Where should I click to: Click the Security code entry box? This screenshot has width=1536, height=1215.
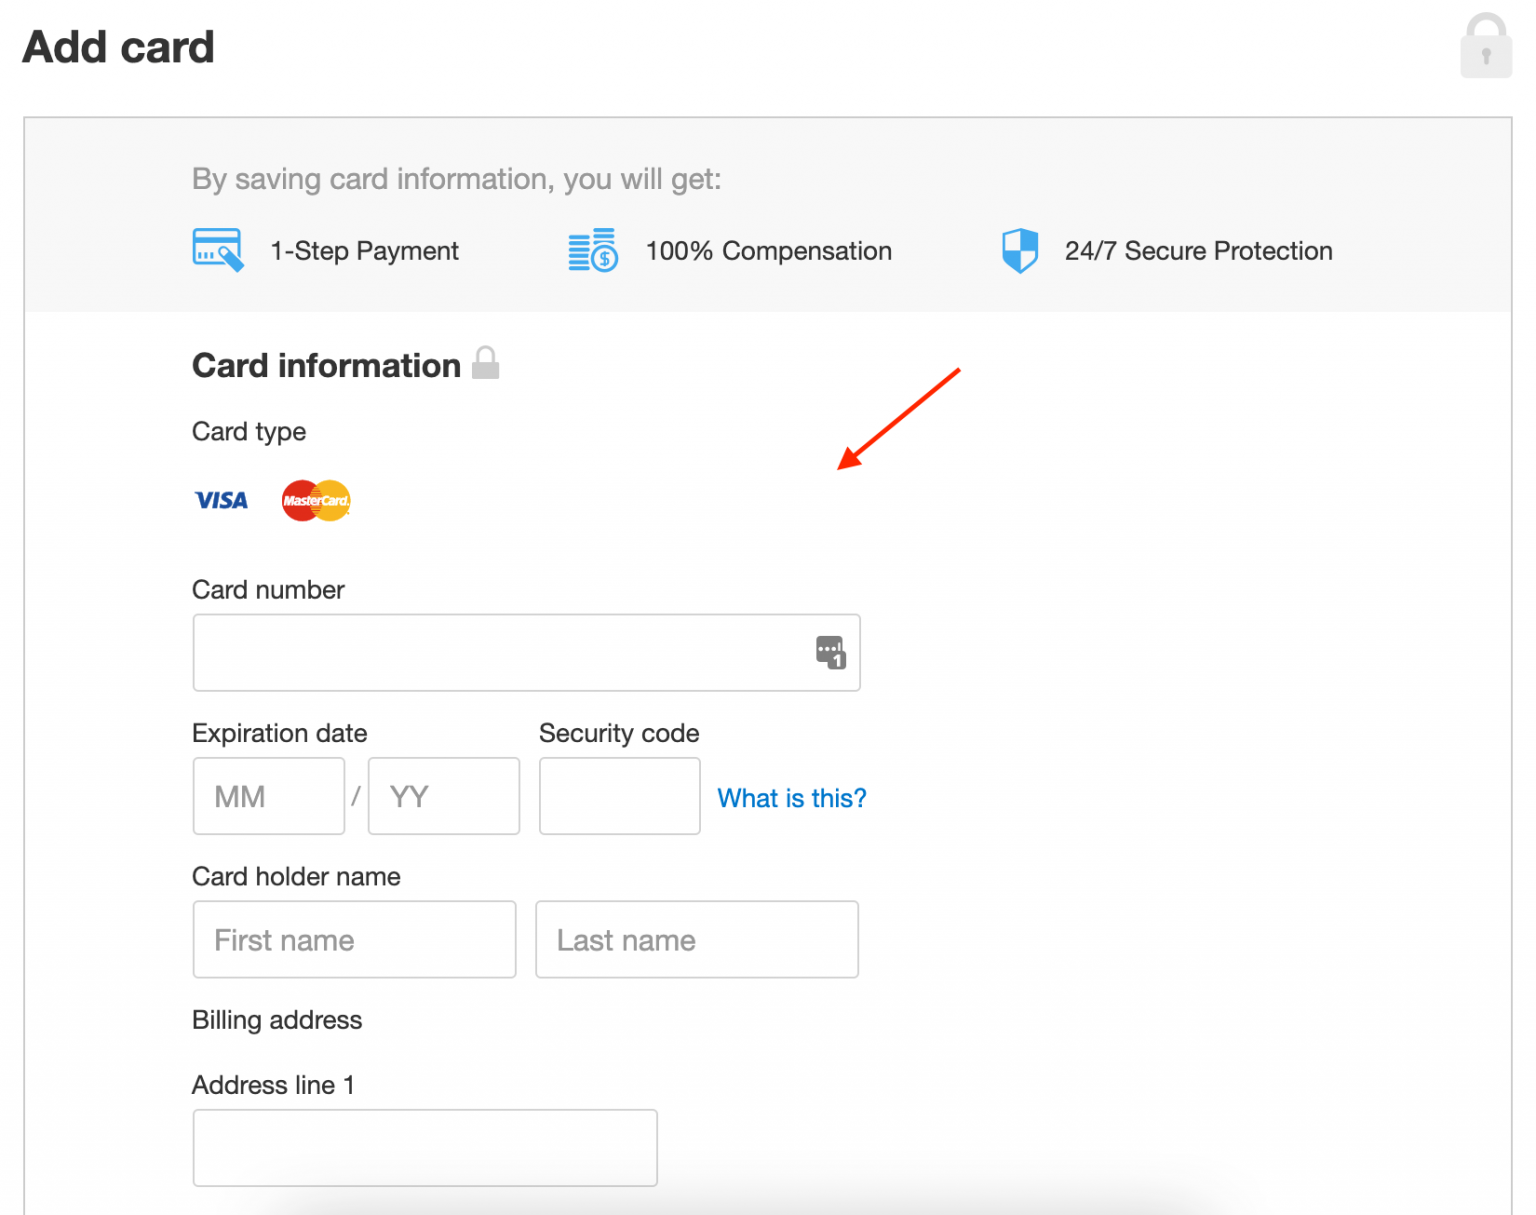tap(619, 796)
